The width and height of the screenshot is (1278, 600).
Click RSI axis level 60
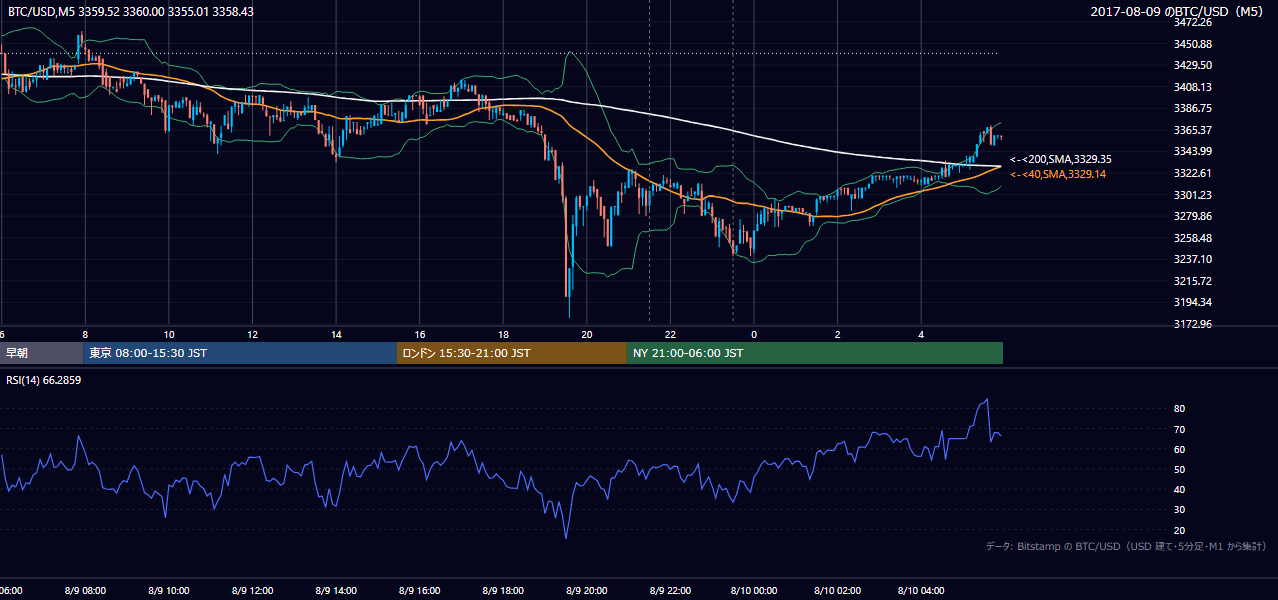1180,449
